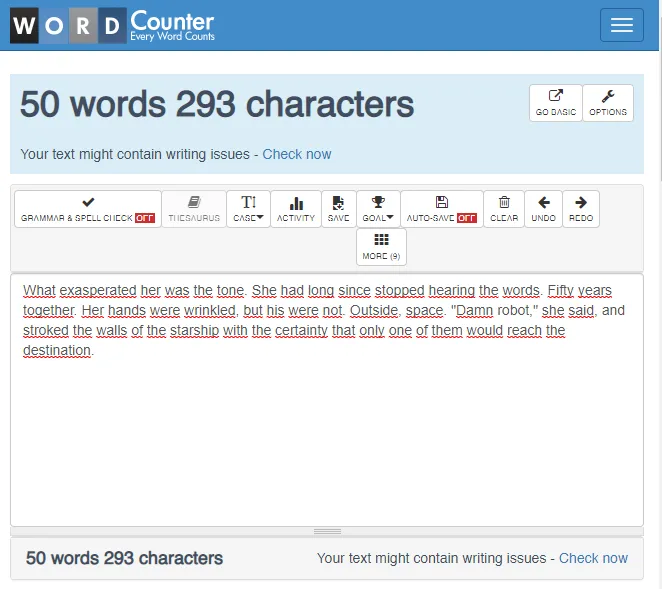Expand the Goal trophy dropdown

[x=378, y=209]
